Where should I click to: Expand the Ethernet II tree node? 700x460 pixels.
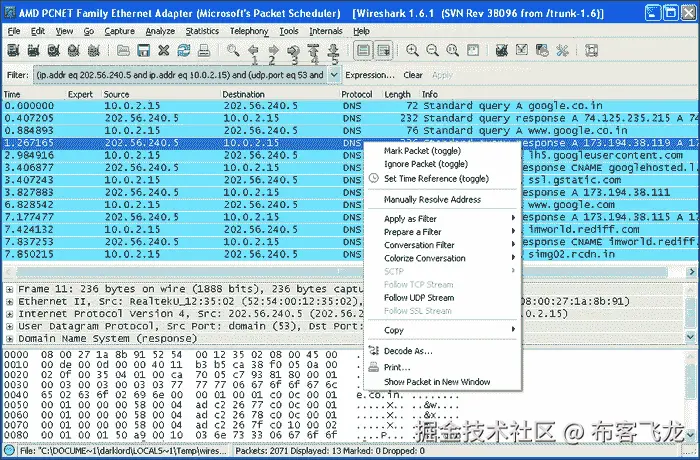9,302
